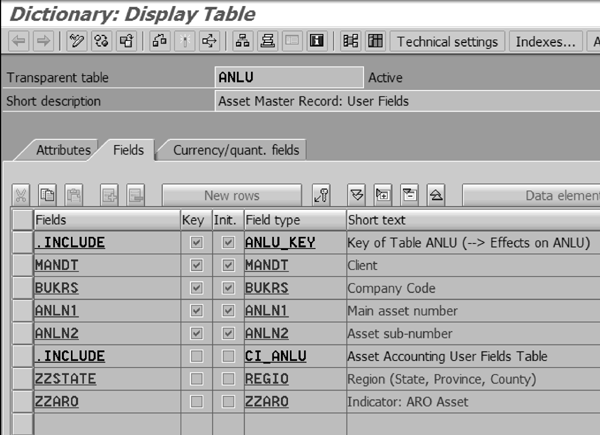Screen dimensions: 600x435
Task: Toggle Init. checkbox for BUKRS field
Action: coord(228,288)
